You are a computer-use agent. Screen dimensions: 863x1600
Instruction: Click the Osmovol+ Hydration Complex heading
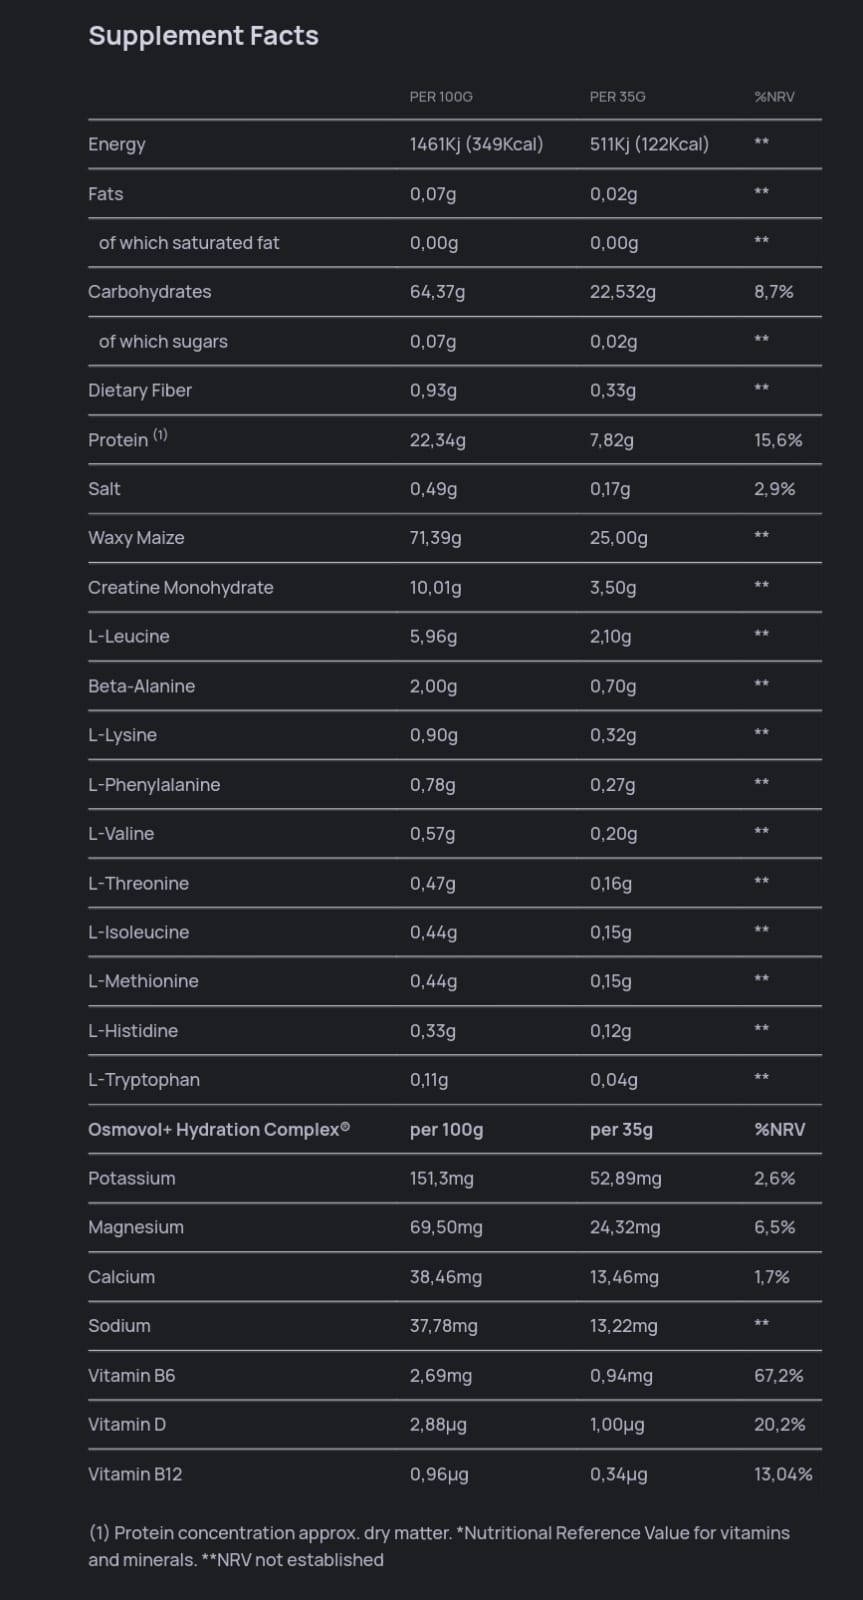219,1130
